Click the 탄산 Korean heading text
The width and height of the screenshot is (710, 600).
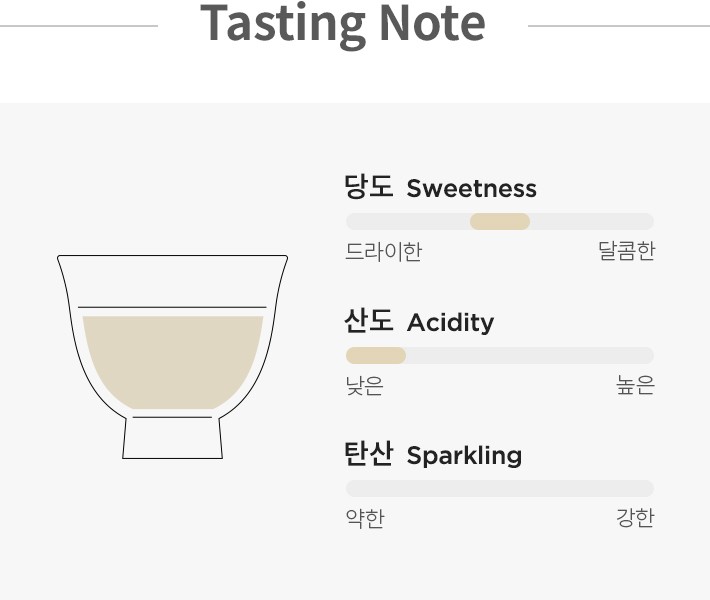[369, 454]
